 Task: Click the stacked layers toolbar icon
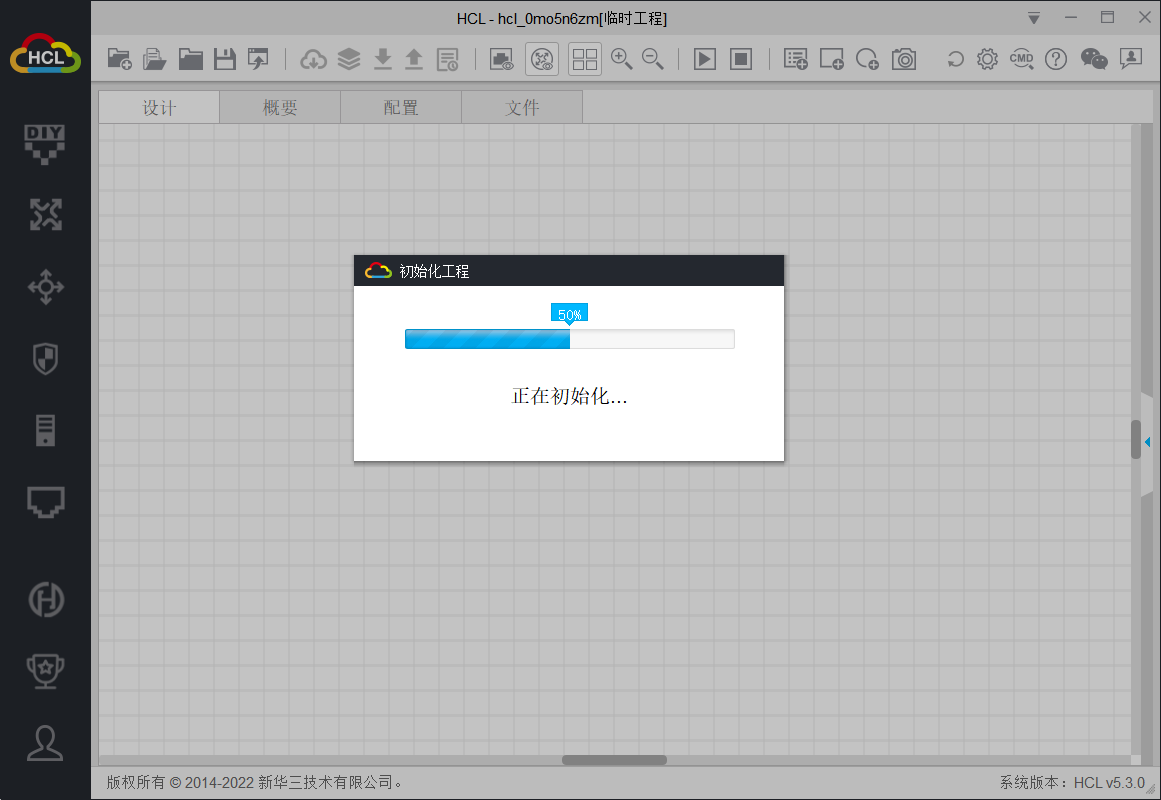pyautogui.click(x=348, y=59)
